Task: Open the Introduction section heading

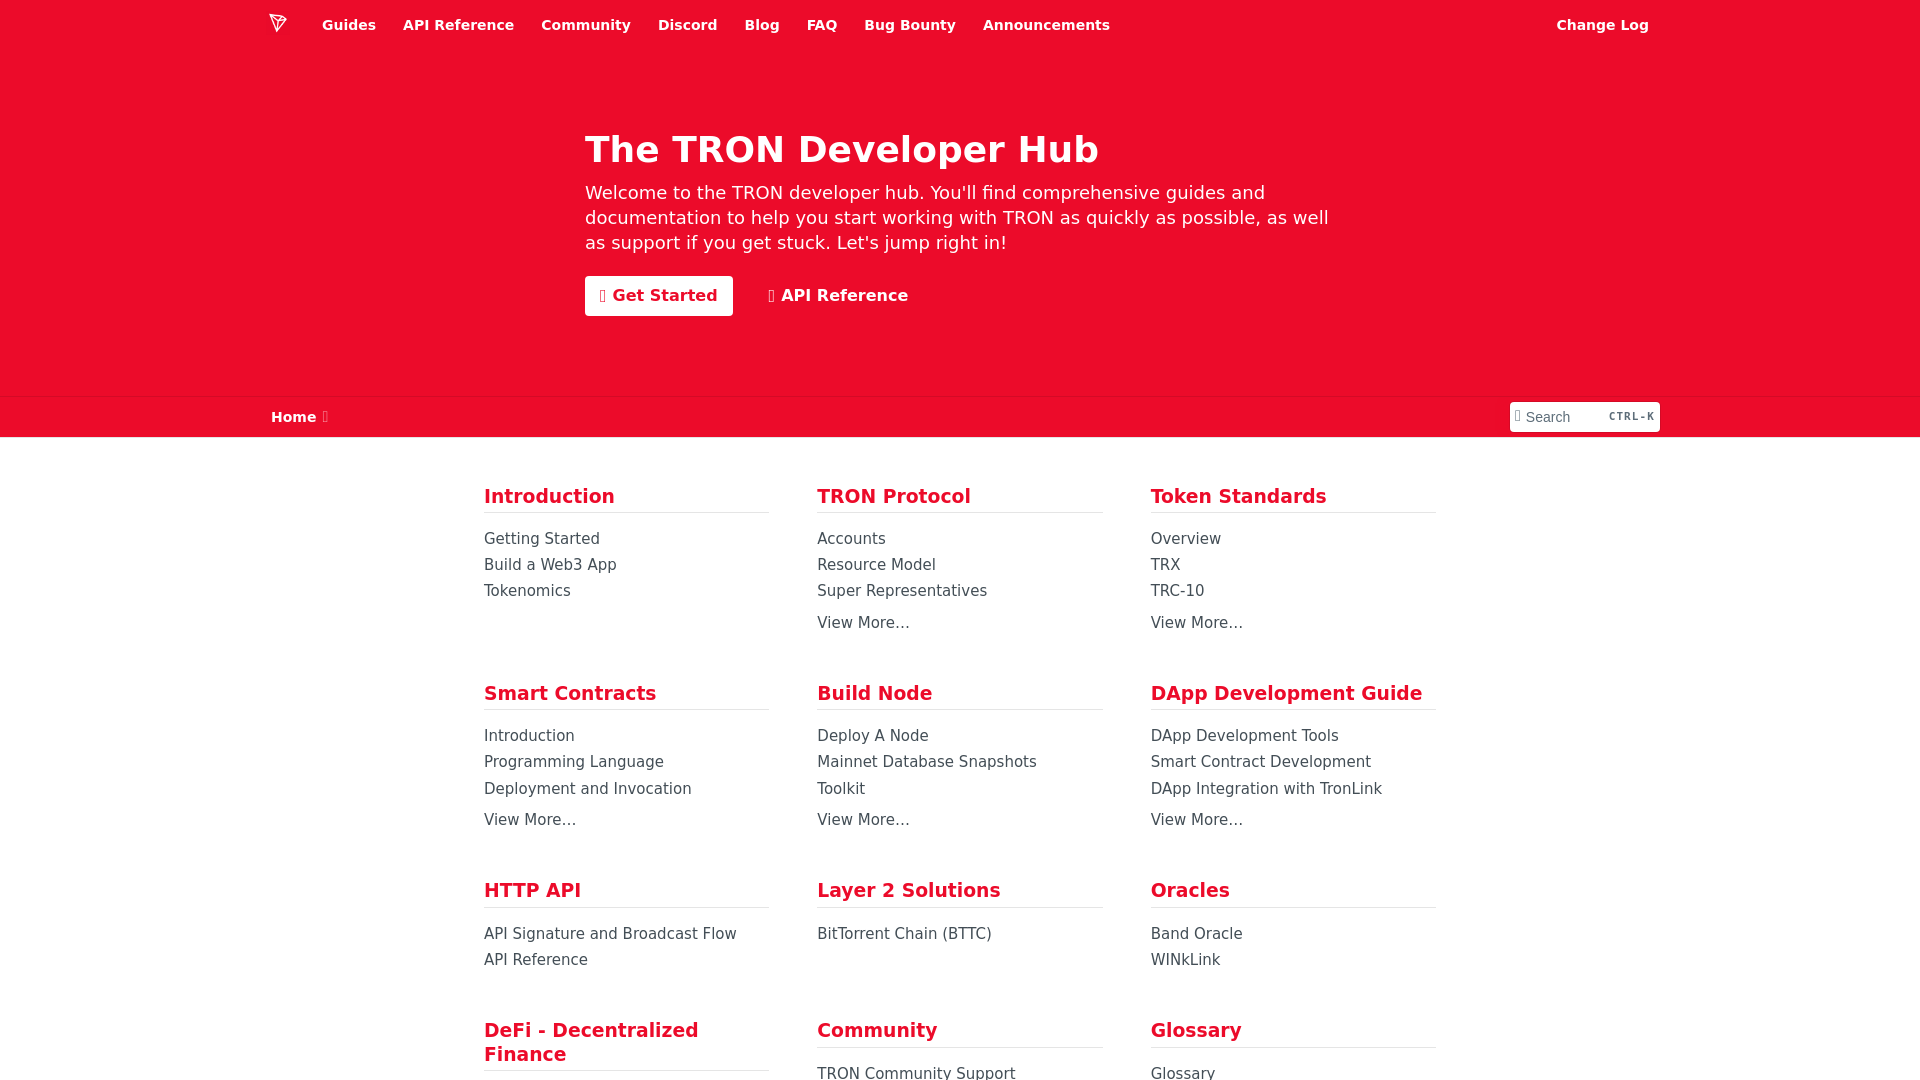Action: pos(549,496)
